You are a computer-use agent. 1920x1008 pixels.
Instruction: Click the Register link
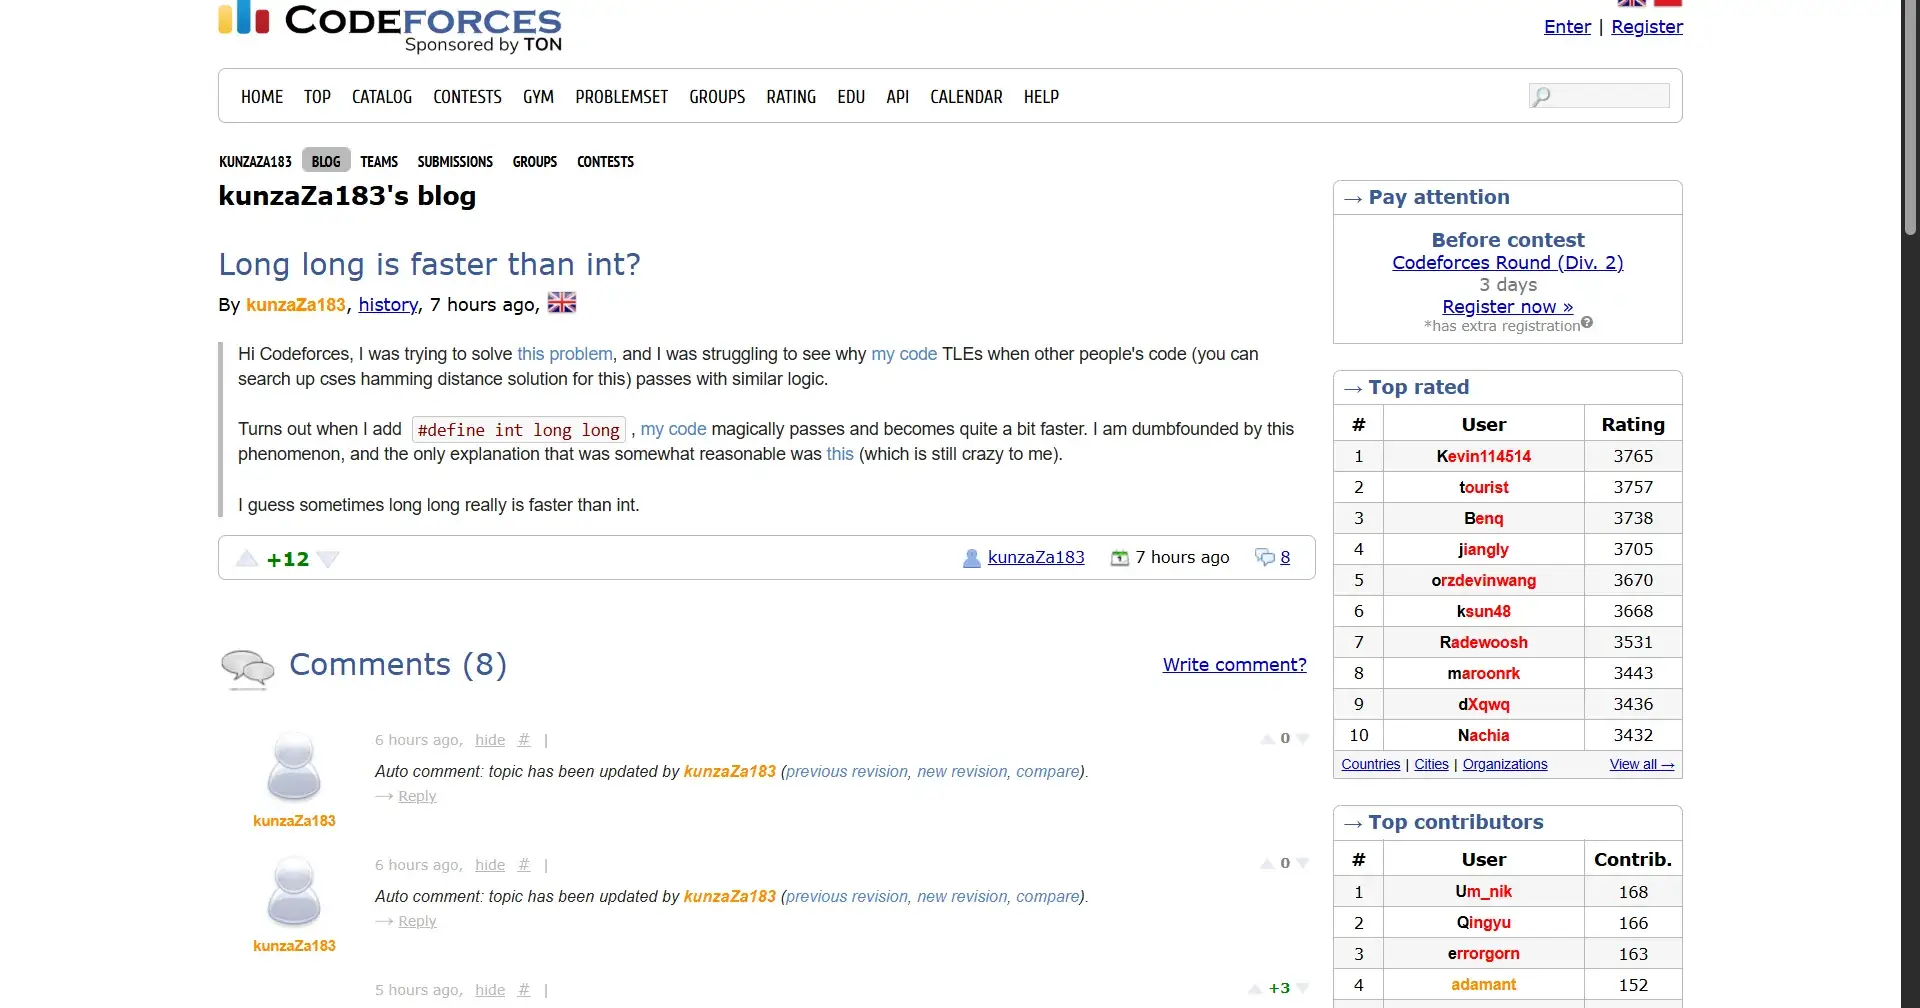point(1647,27)
